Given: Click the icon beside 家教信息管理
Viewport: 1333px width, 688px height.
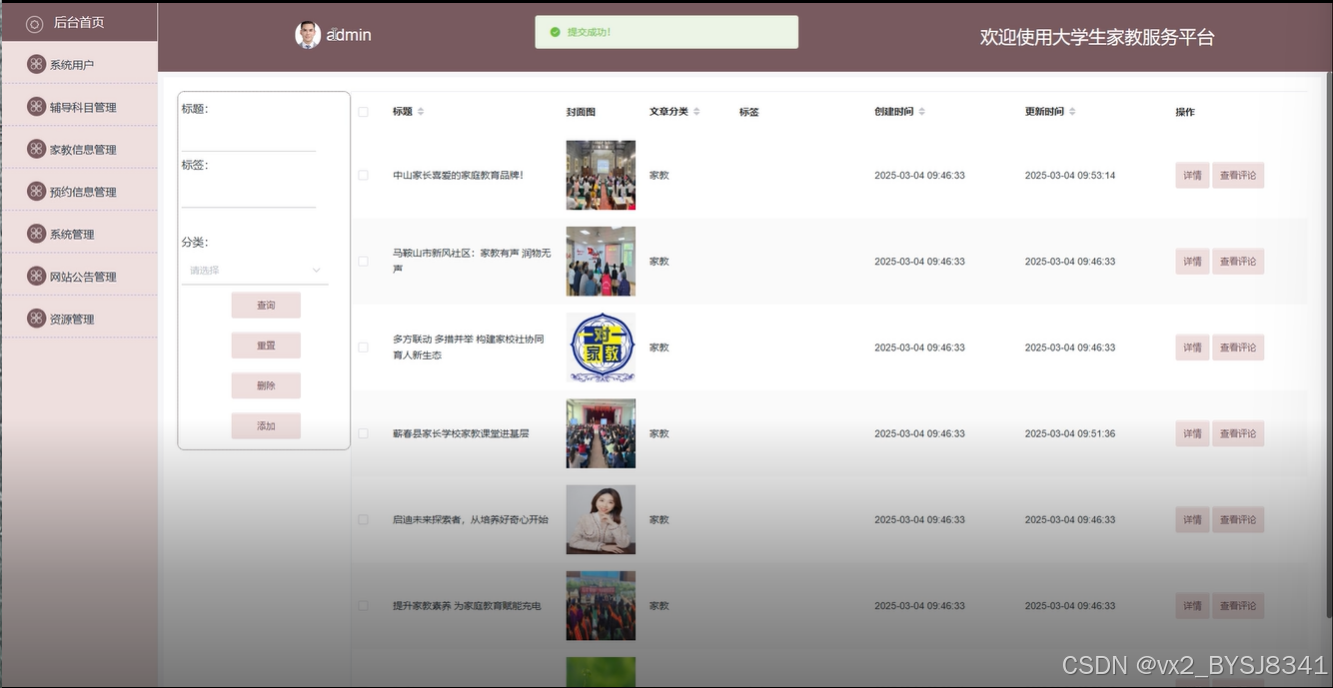Looking at the screenshot, I should tap(36, 149).
